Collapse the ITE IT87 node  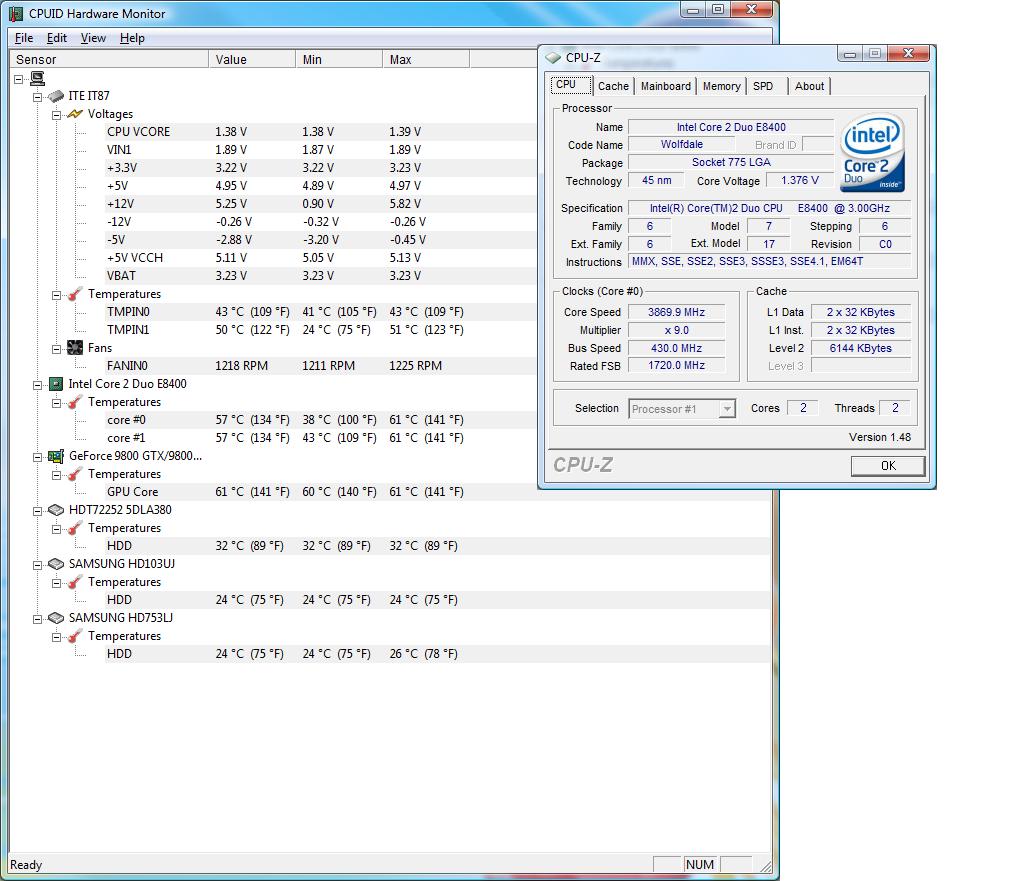tap(38, 97)
